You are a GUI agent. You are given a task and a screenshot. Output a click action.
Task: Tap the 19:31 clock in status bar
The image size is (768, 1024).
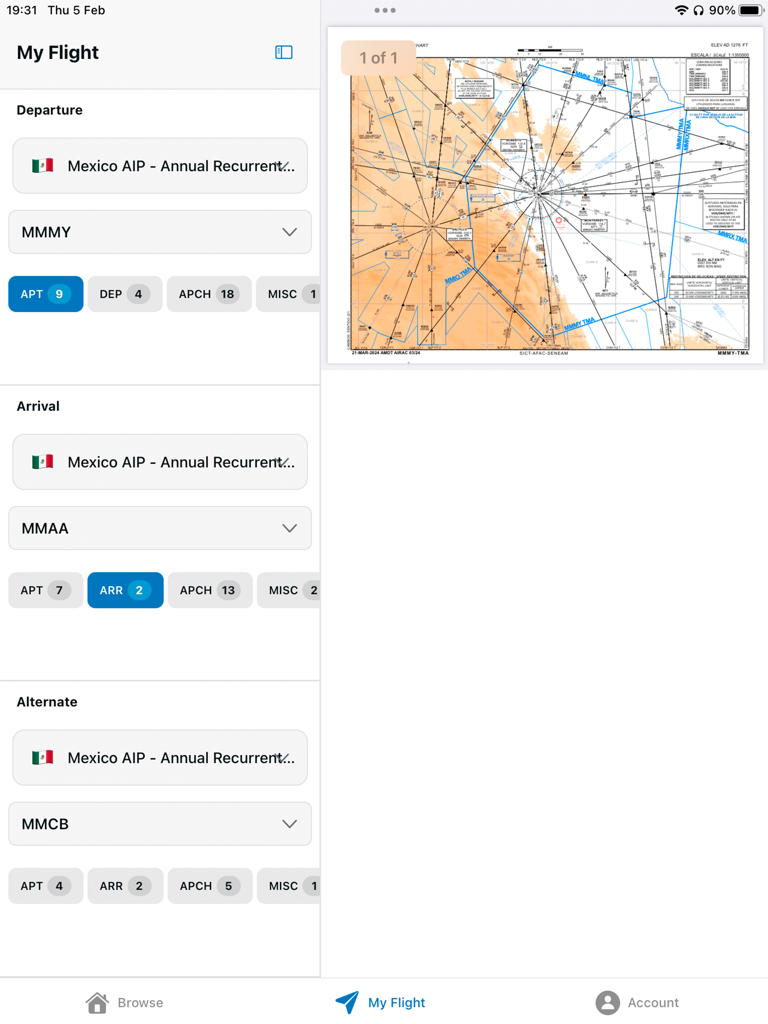pyautogui.click(x=22, y=10)
